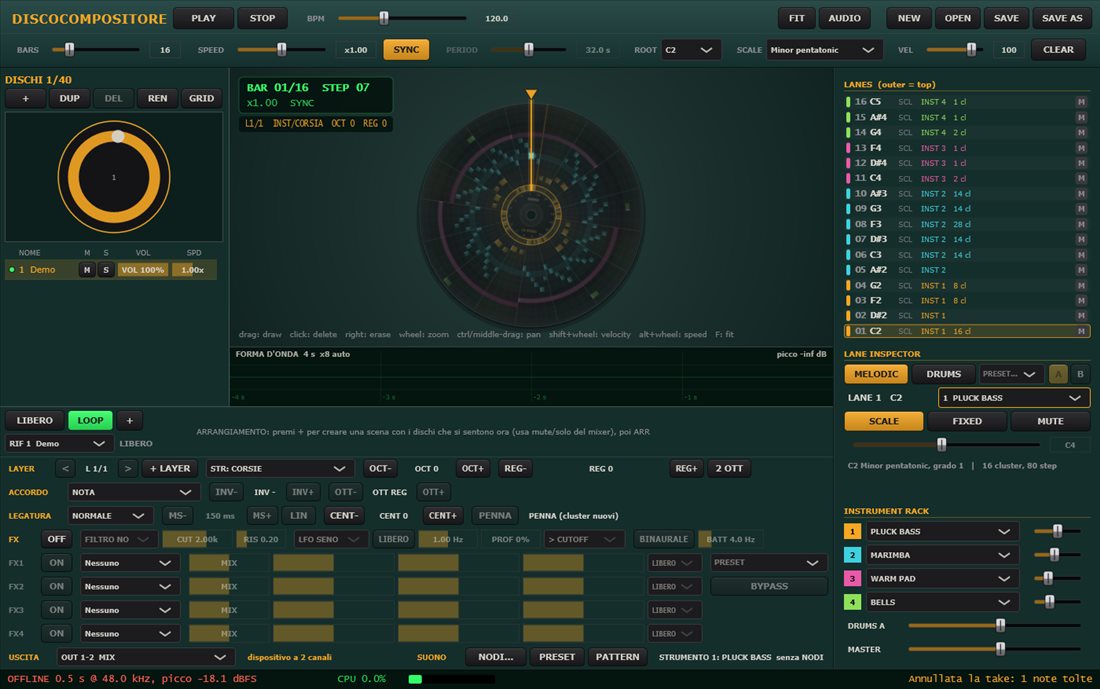Open the ROOT note dropdown
This screenshot has width=1100, height=689.
691,50
